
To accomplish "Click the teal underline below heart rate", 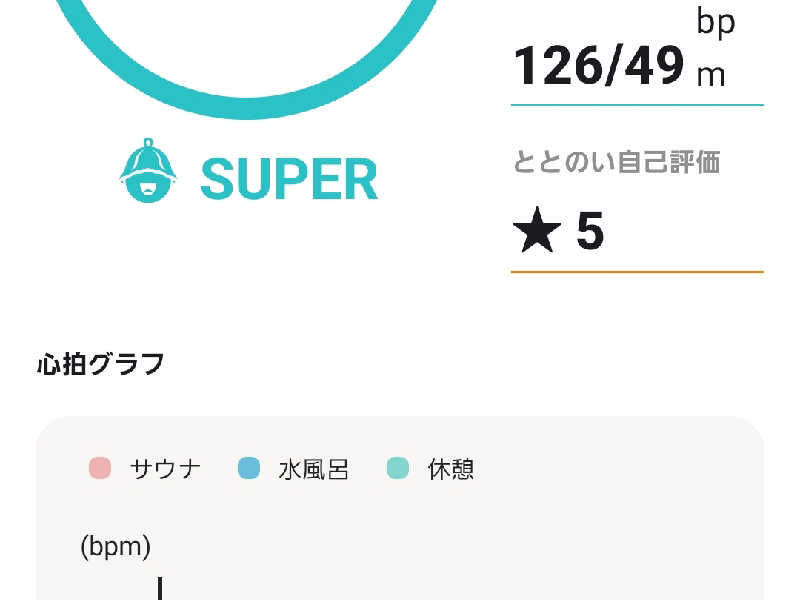I will [x=637, y=105].
